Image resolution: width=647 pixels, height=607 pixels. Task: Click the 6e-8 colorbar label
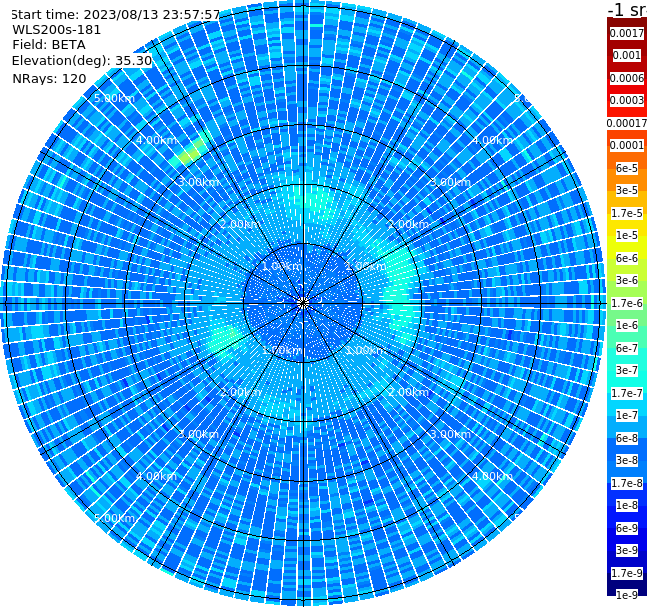(627, 438)
